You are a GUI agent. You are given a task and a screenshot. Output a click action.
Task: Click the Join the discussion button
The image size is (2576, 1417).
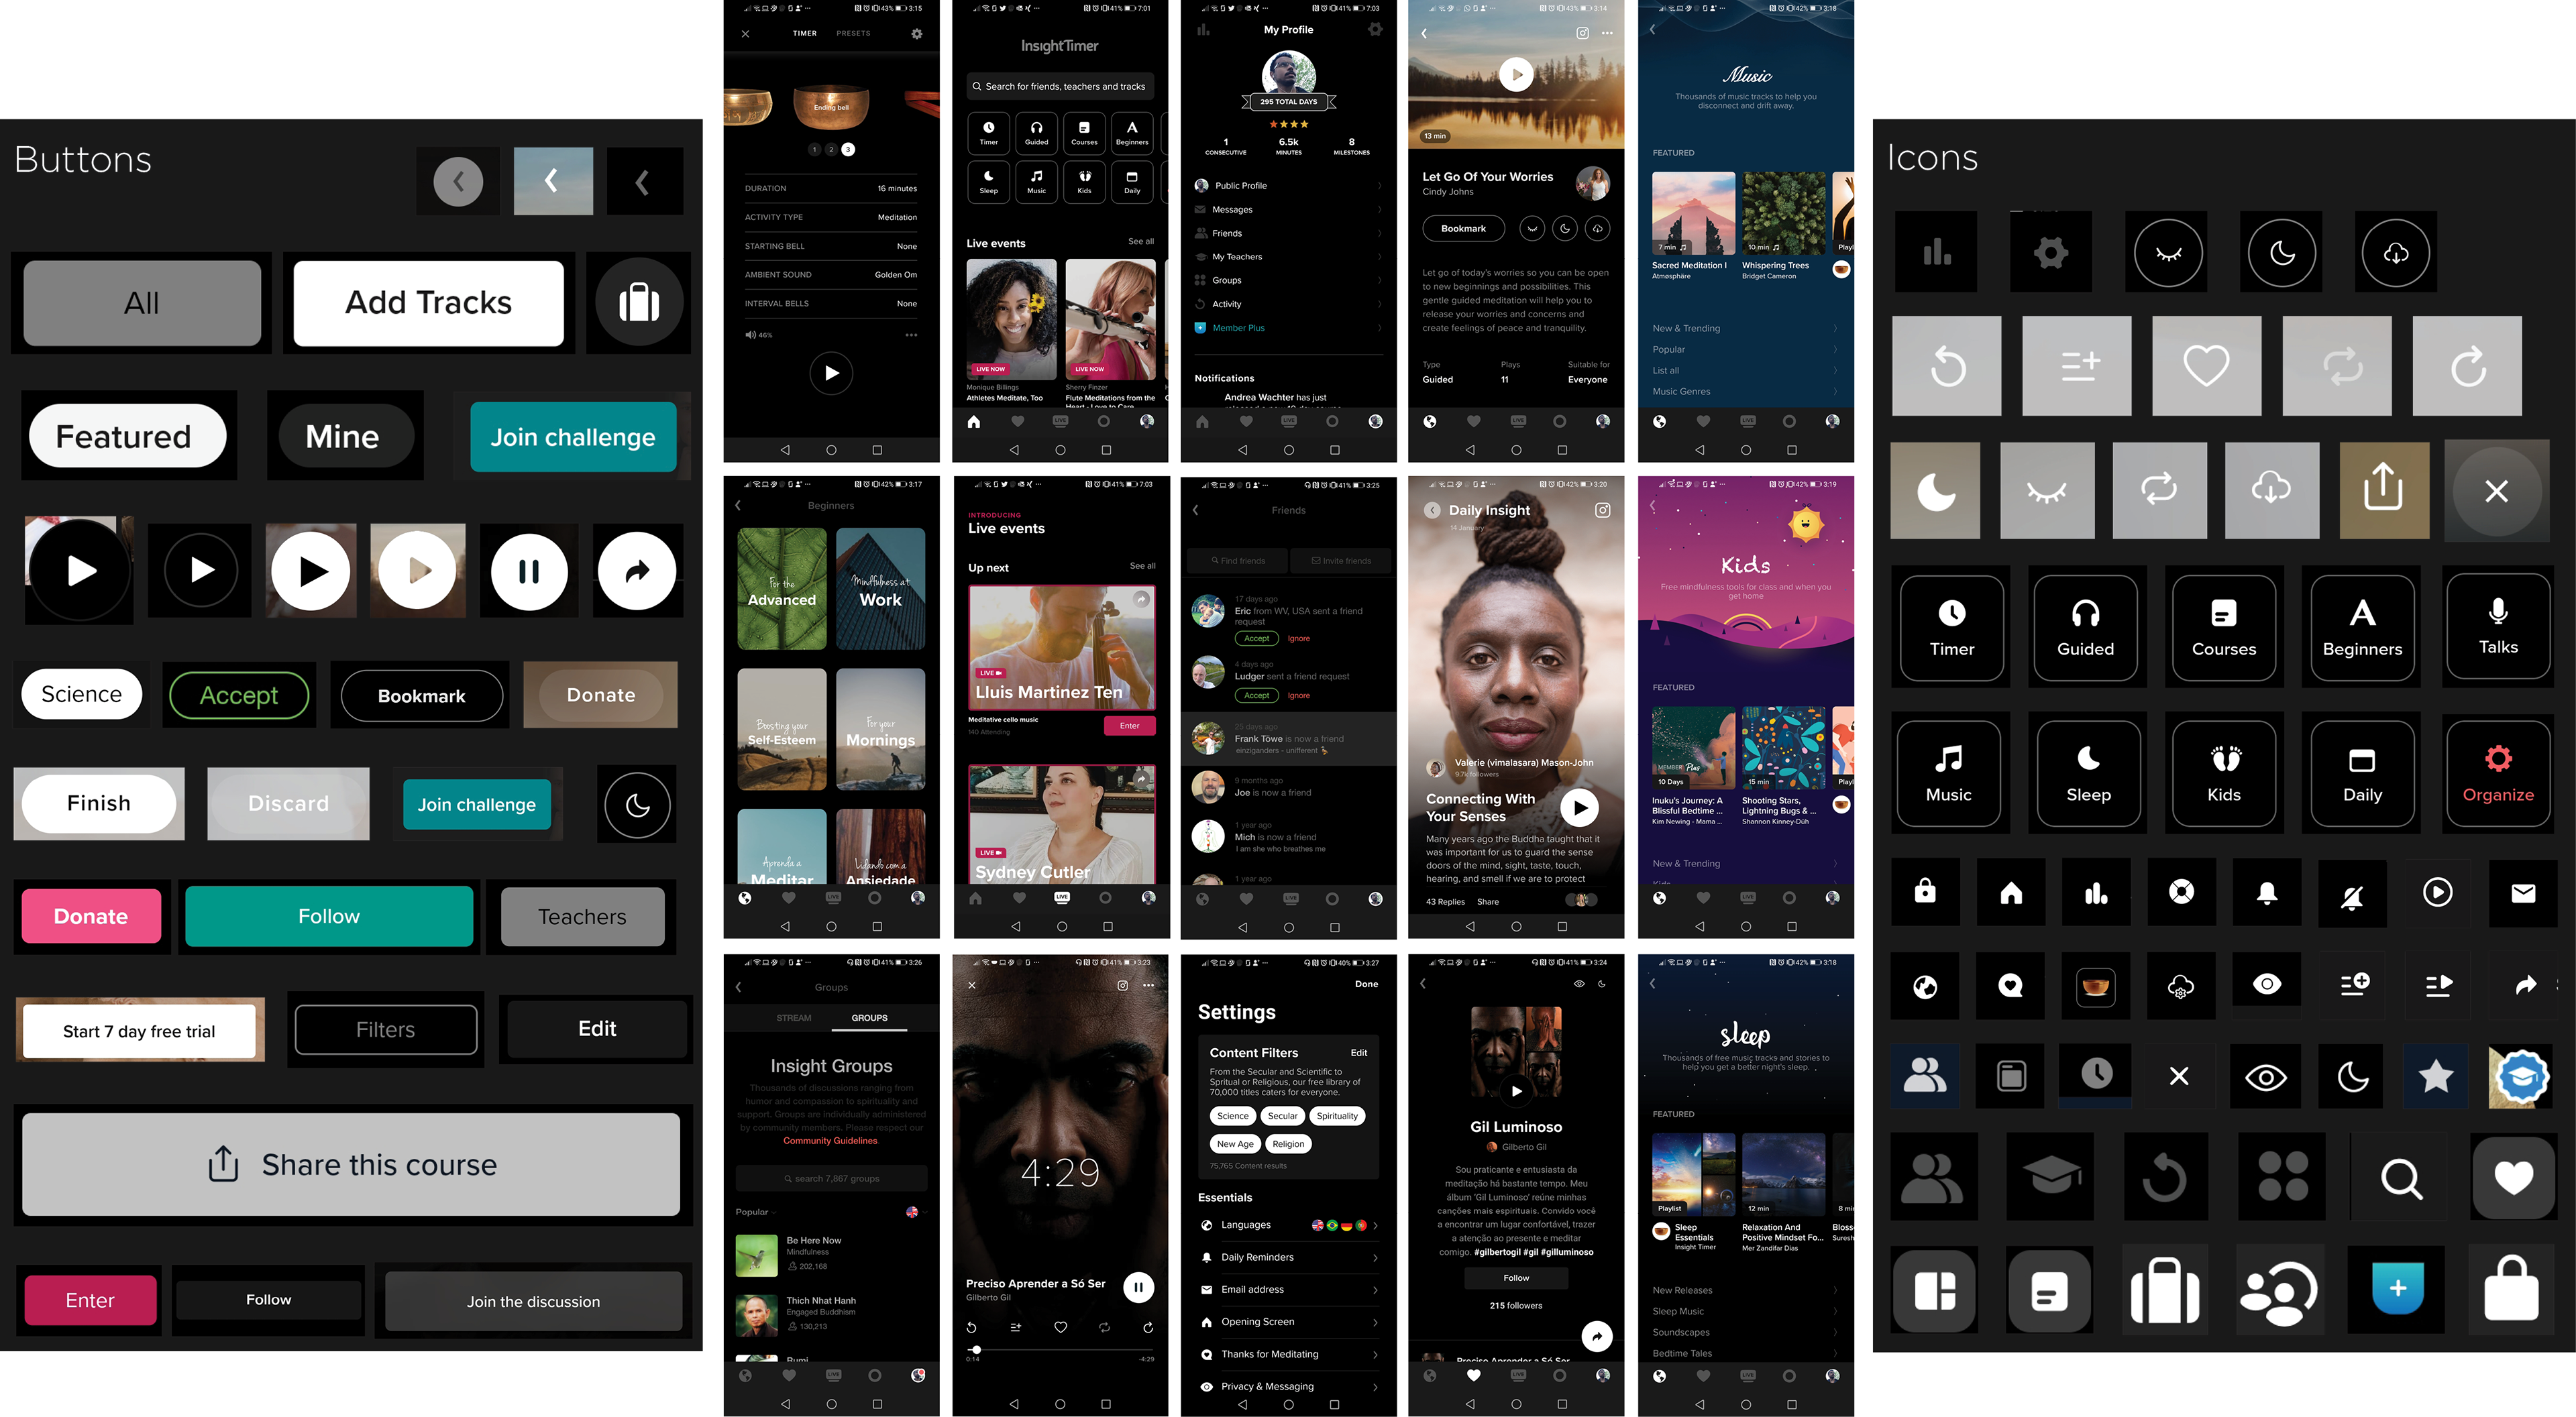(533, 1301)
